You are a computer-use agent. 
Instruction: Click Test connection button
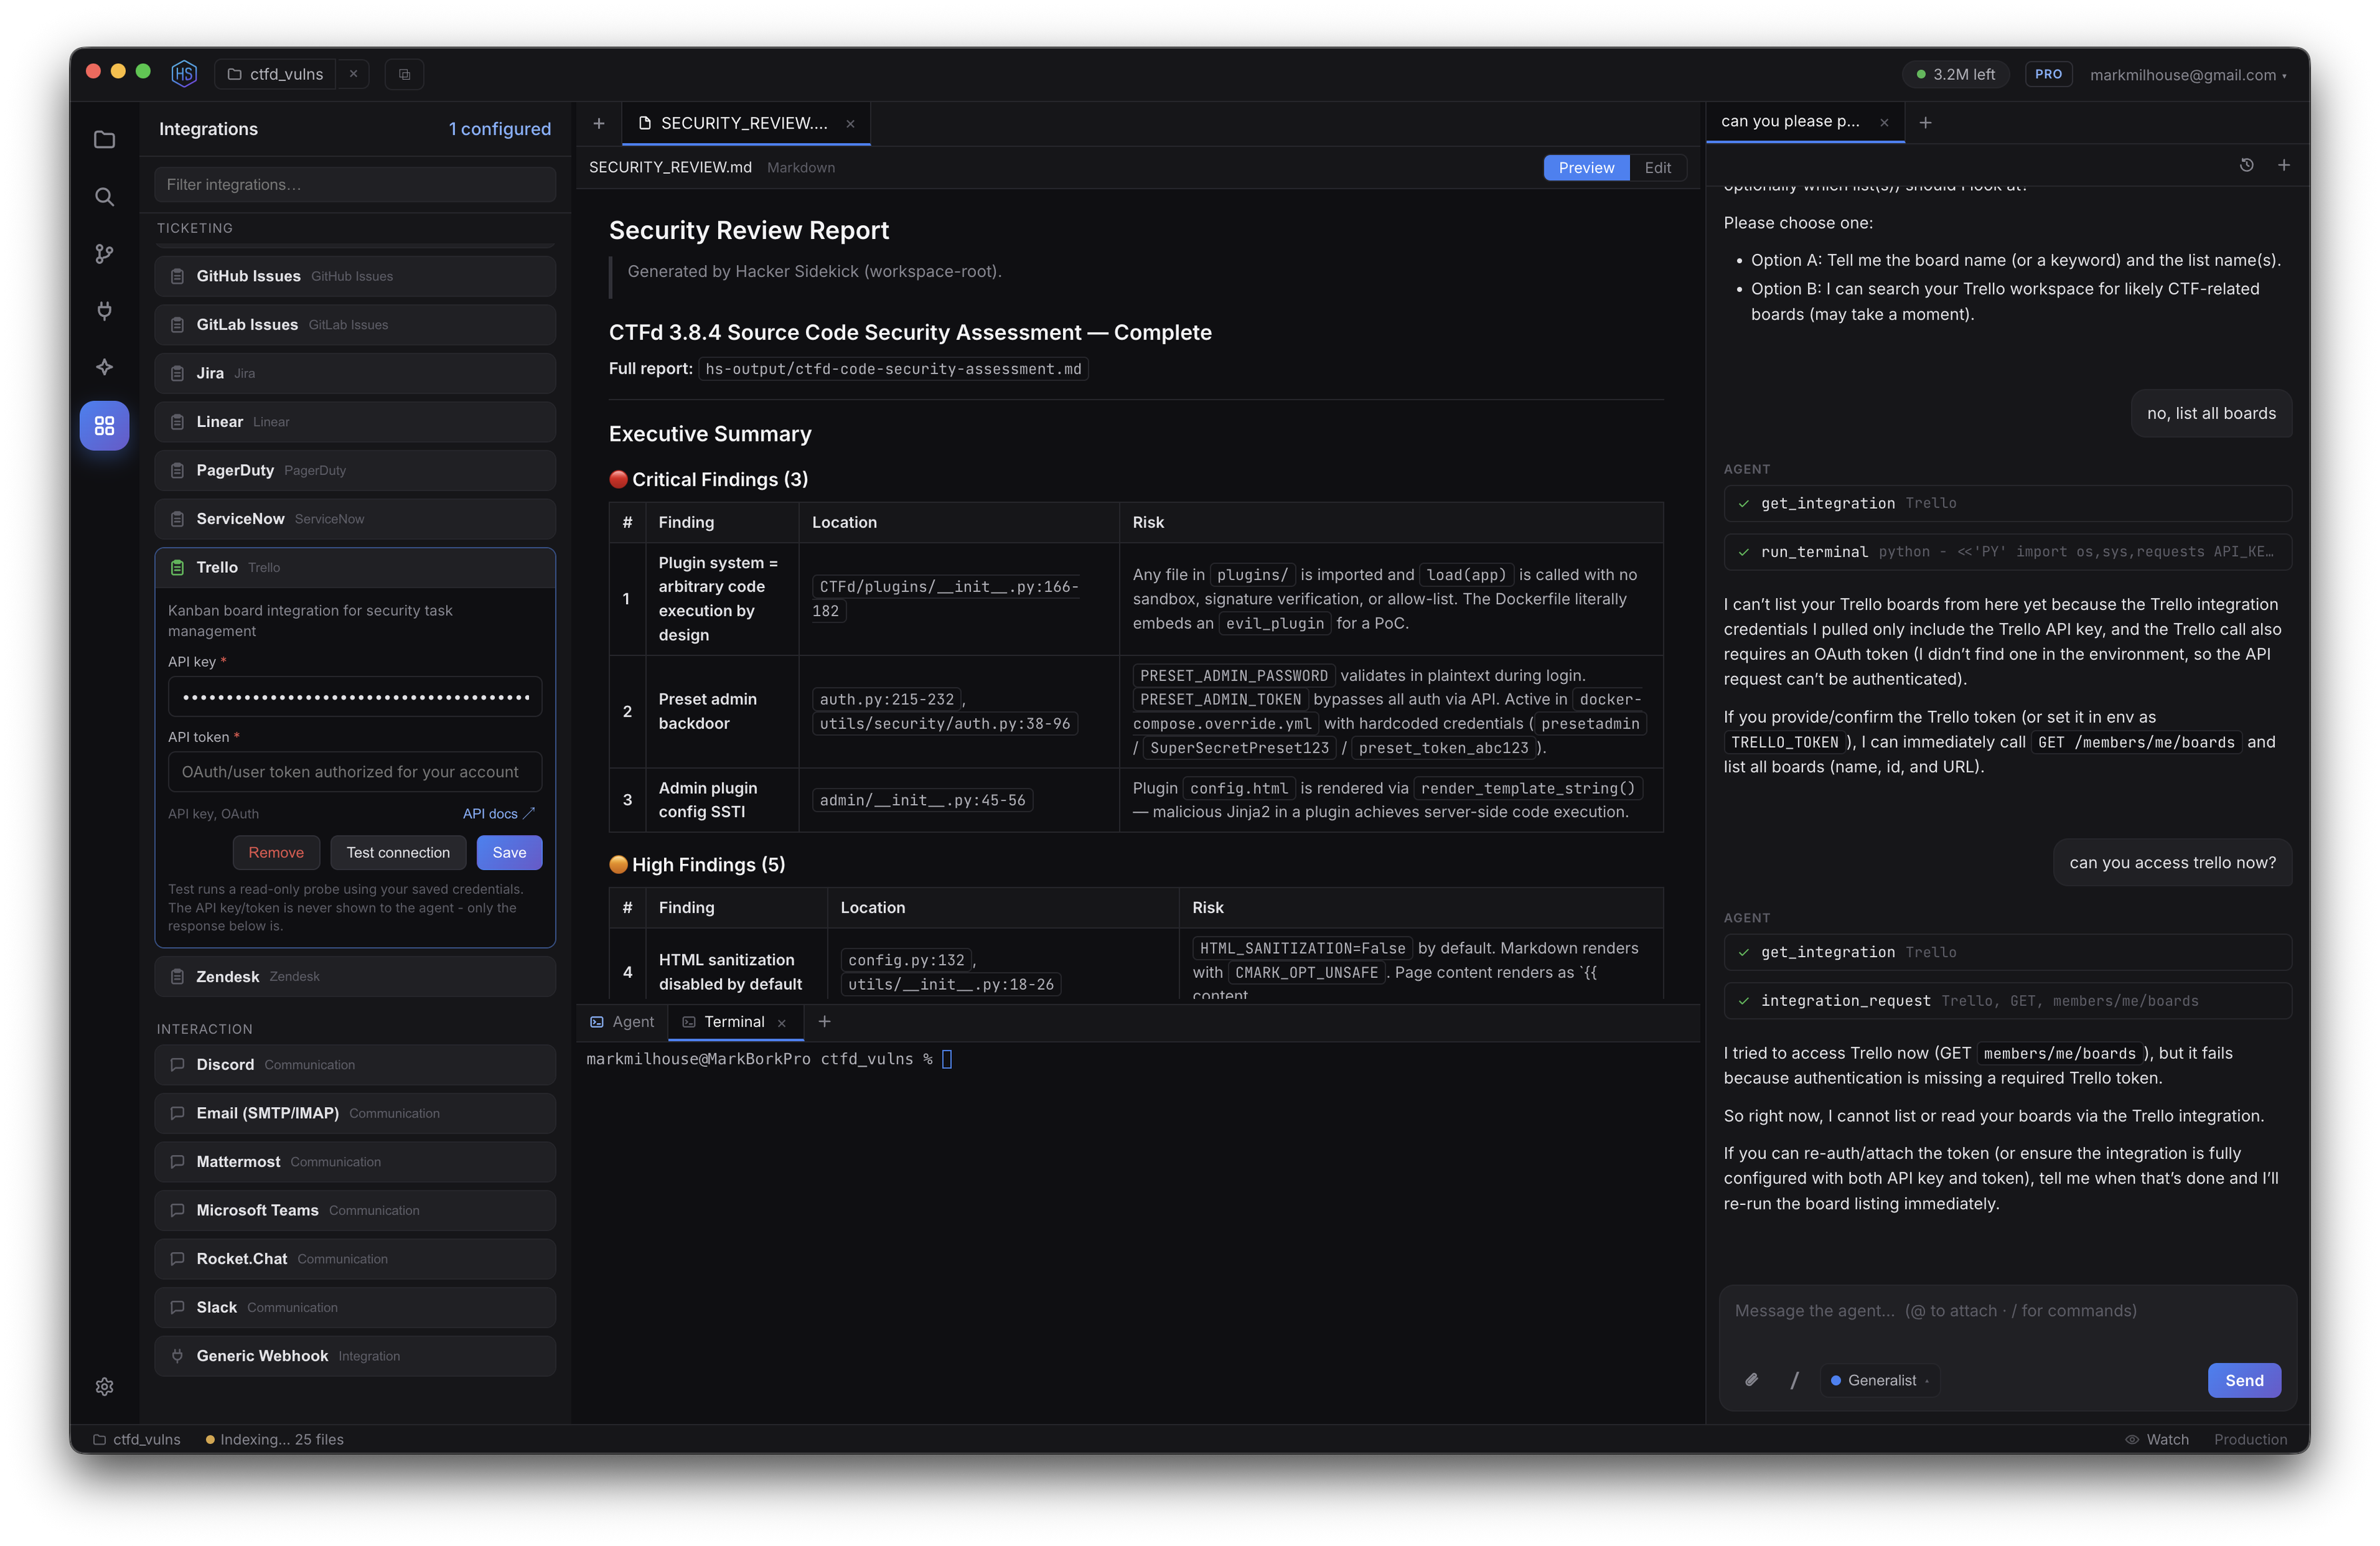[x=398, y=853]
